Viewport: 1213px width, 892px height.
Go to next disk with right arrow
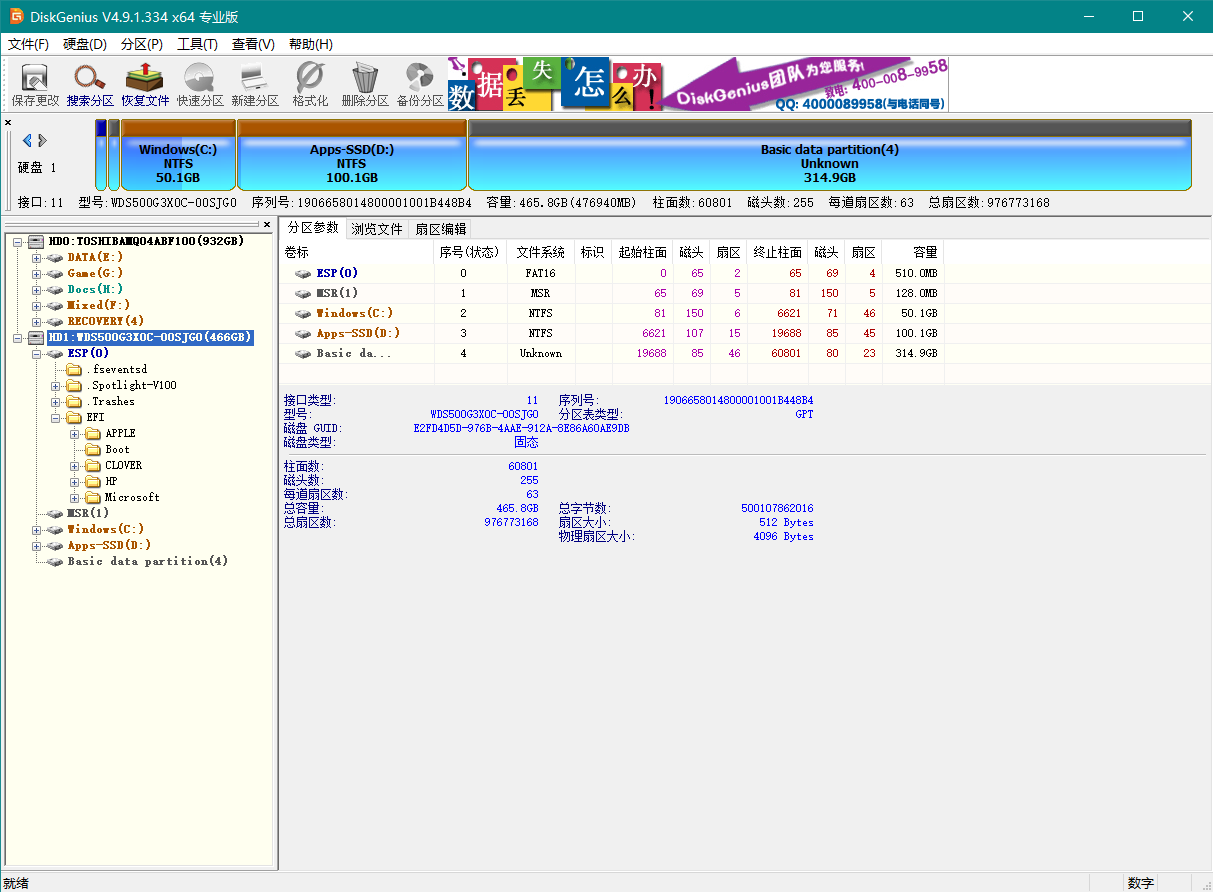pyautogui.click(x=43, y=140)
